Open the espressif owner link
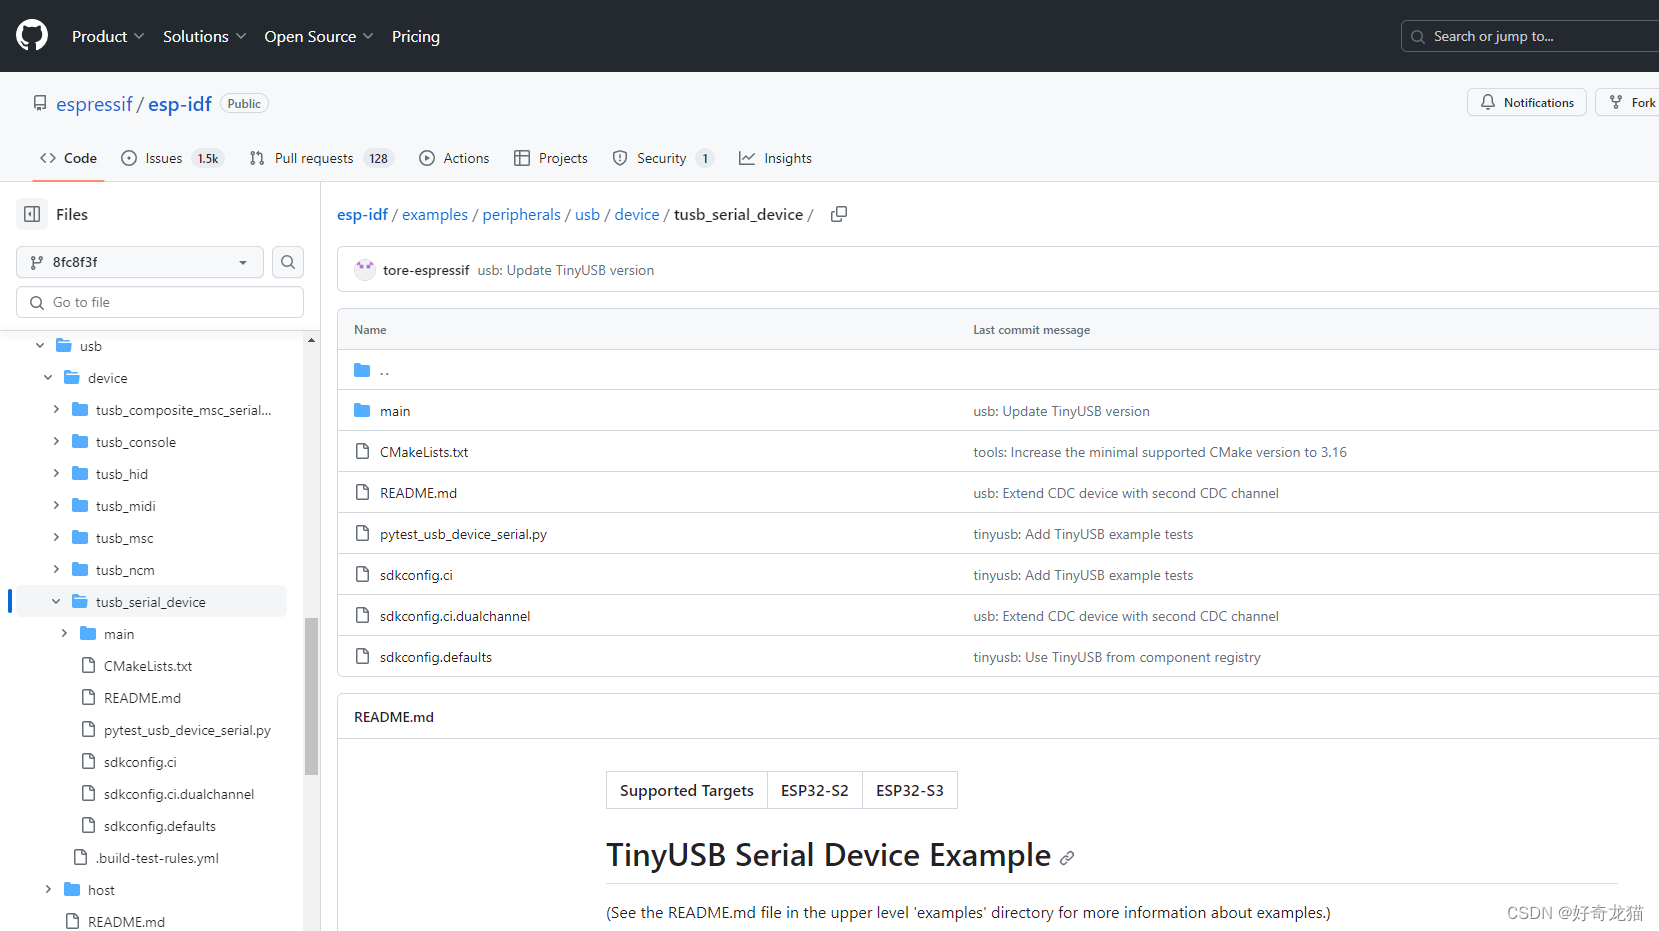The width and height of the screenshot is (1659, 931). click(x=94, y=104)
